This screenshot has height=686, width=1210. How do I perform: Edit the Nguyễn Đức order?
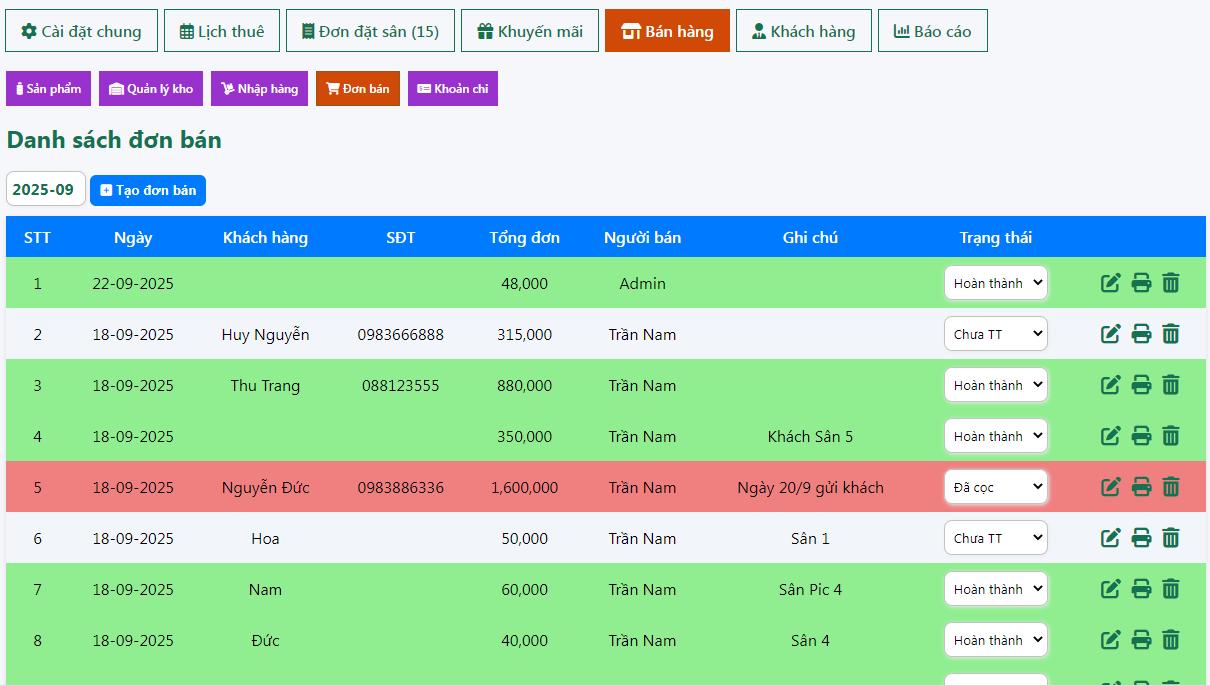(1110, 487)
